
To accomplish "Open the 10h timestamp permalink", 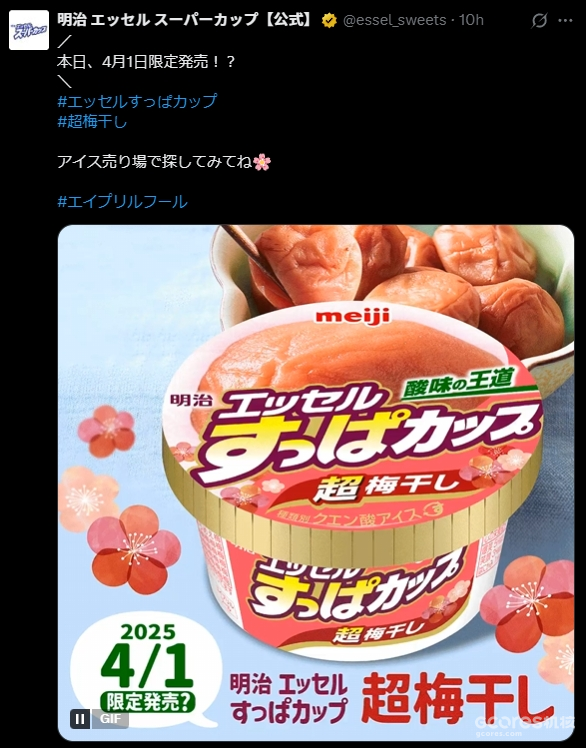I will 471,20.
